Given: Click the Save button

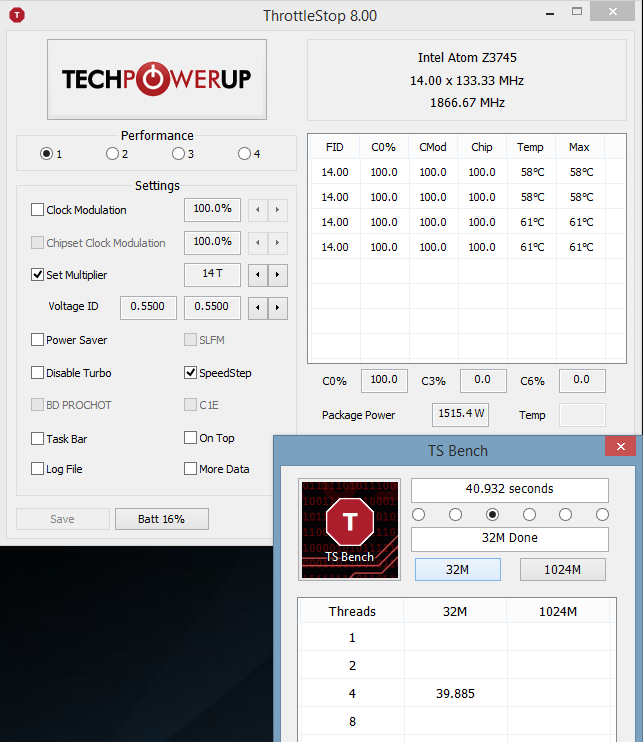Looking at the screenshot, I should click(x=62, y=519).
